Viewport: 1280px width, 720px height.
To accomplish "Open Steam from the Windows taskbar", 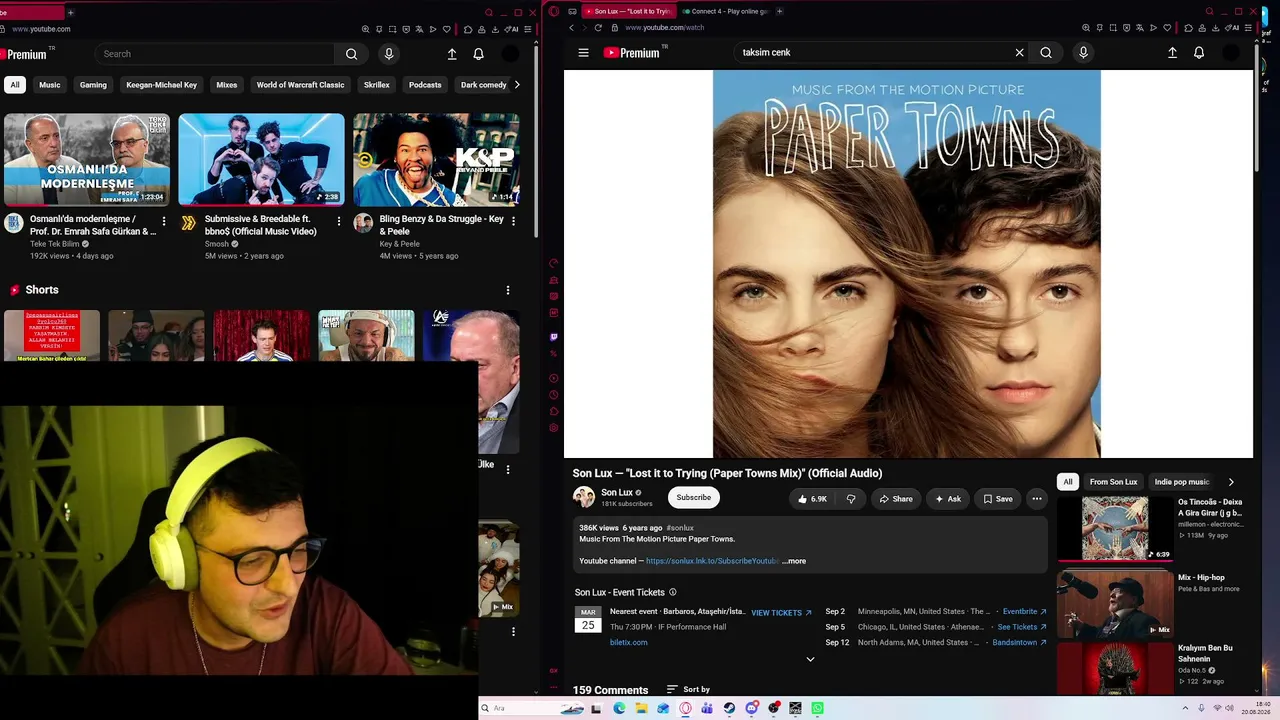I will (729, 708).
